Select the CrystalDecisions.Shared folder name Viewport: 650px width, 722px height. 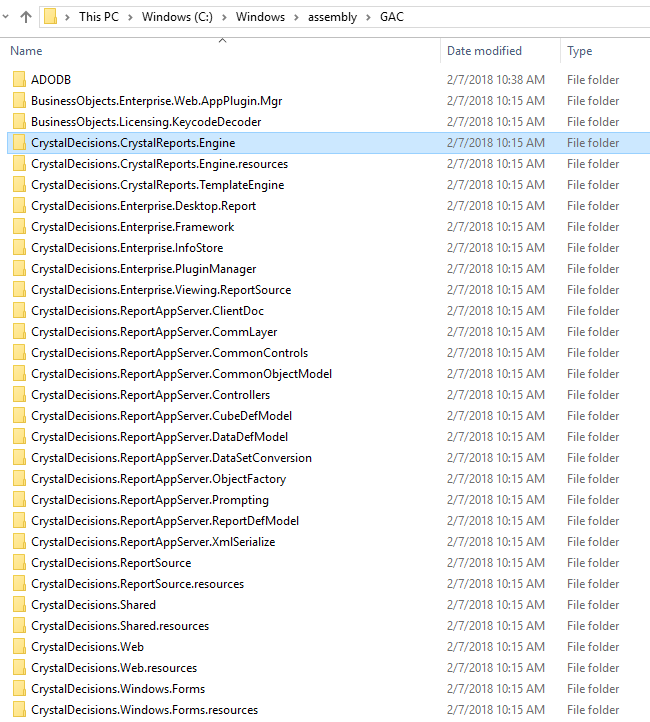click(93, 605)
